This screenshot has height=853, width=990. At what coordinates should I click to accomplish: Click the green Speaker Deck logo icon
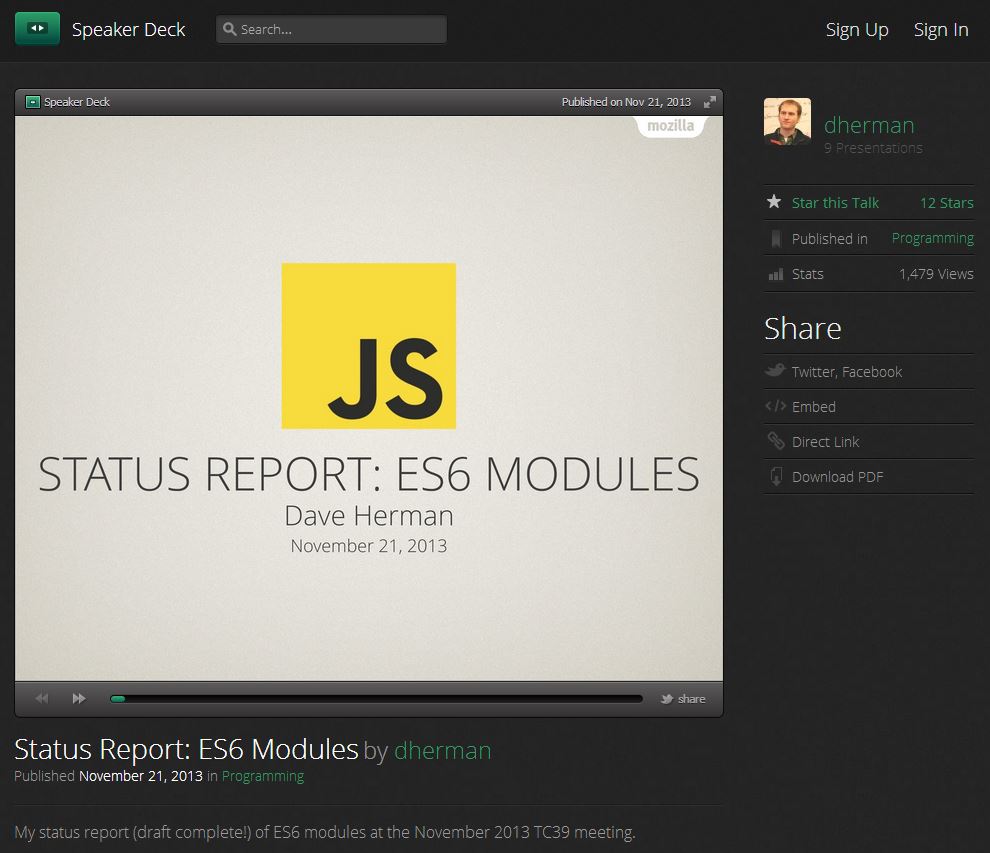(37, 28)
